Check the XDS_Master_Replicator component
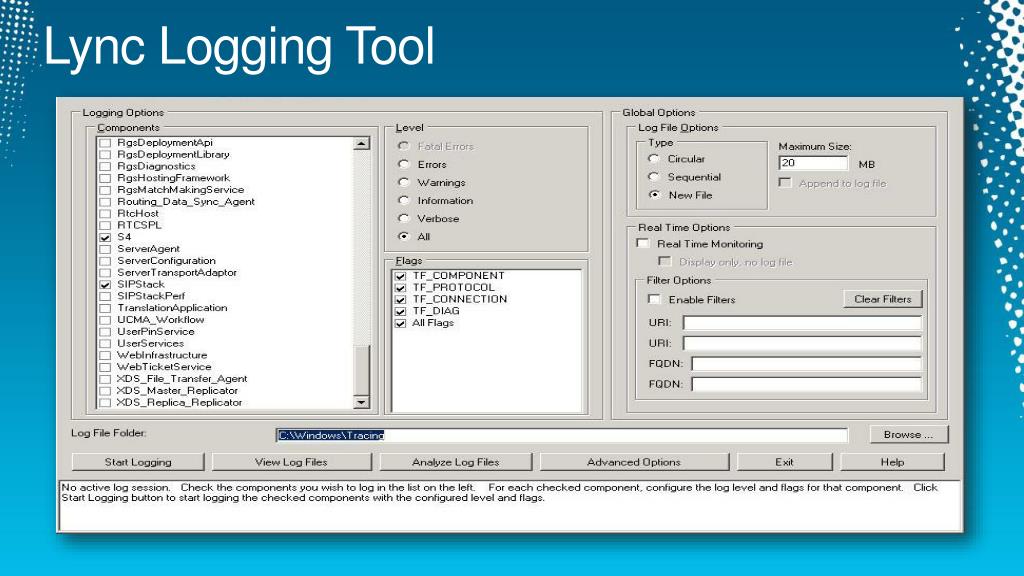The height and width of the screenshot is (576, 1024). click(105, 391)
